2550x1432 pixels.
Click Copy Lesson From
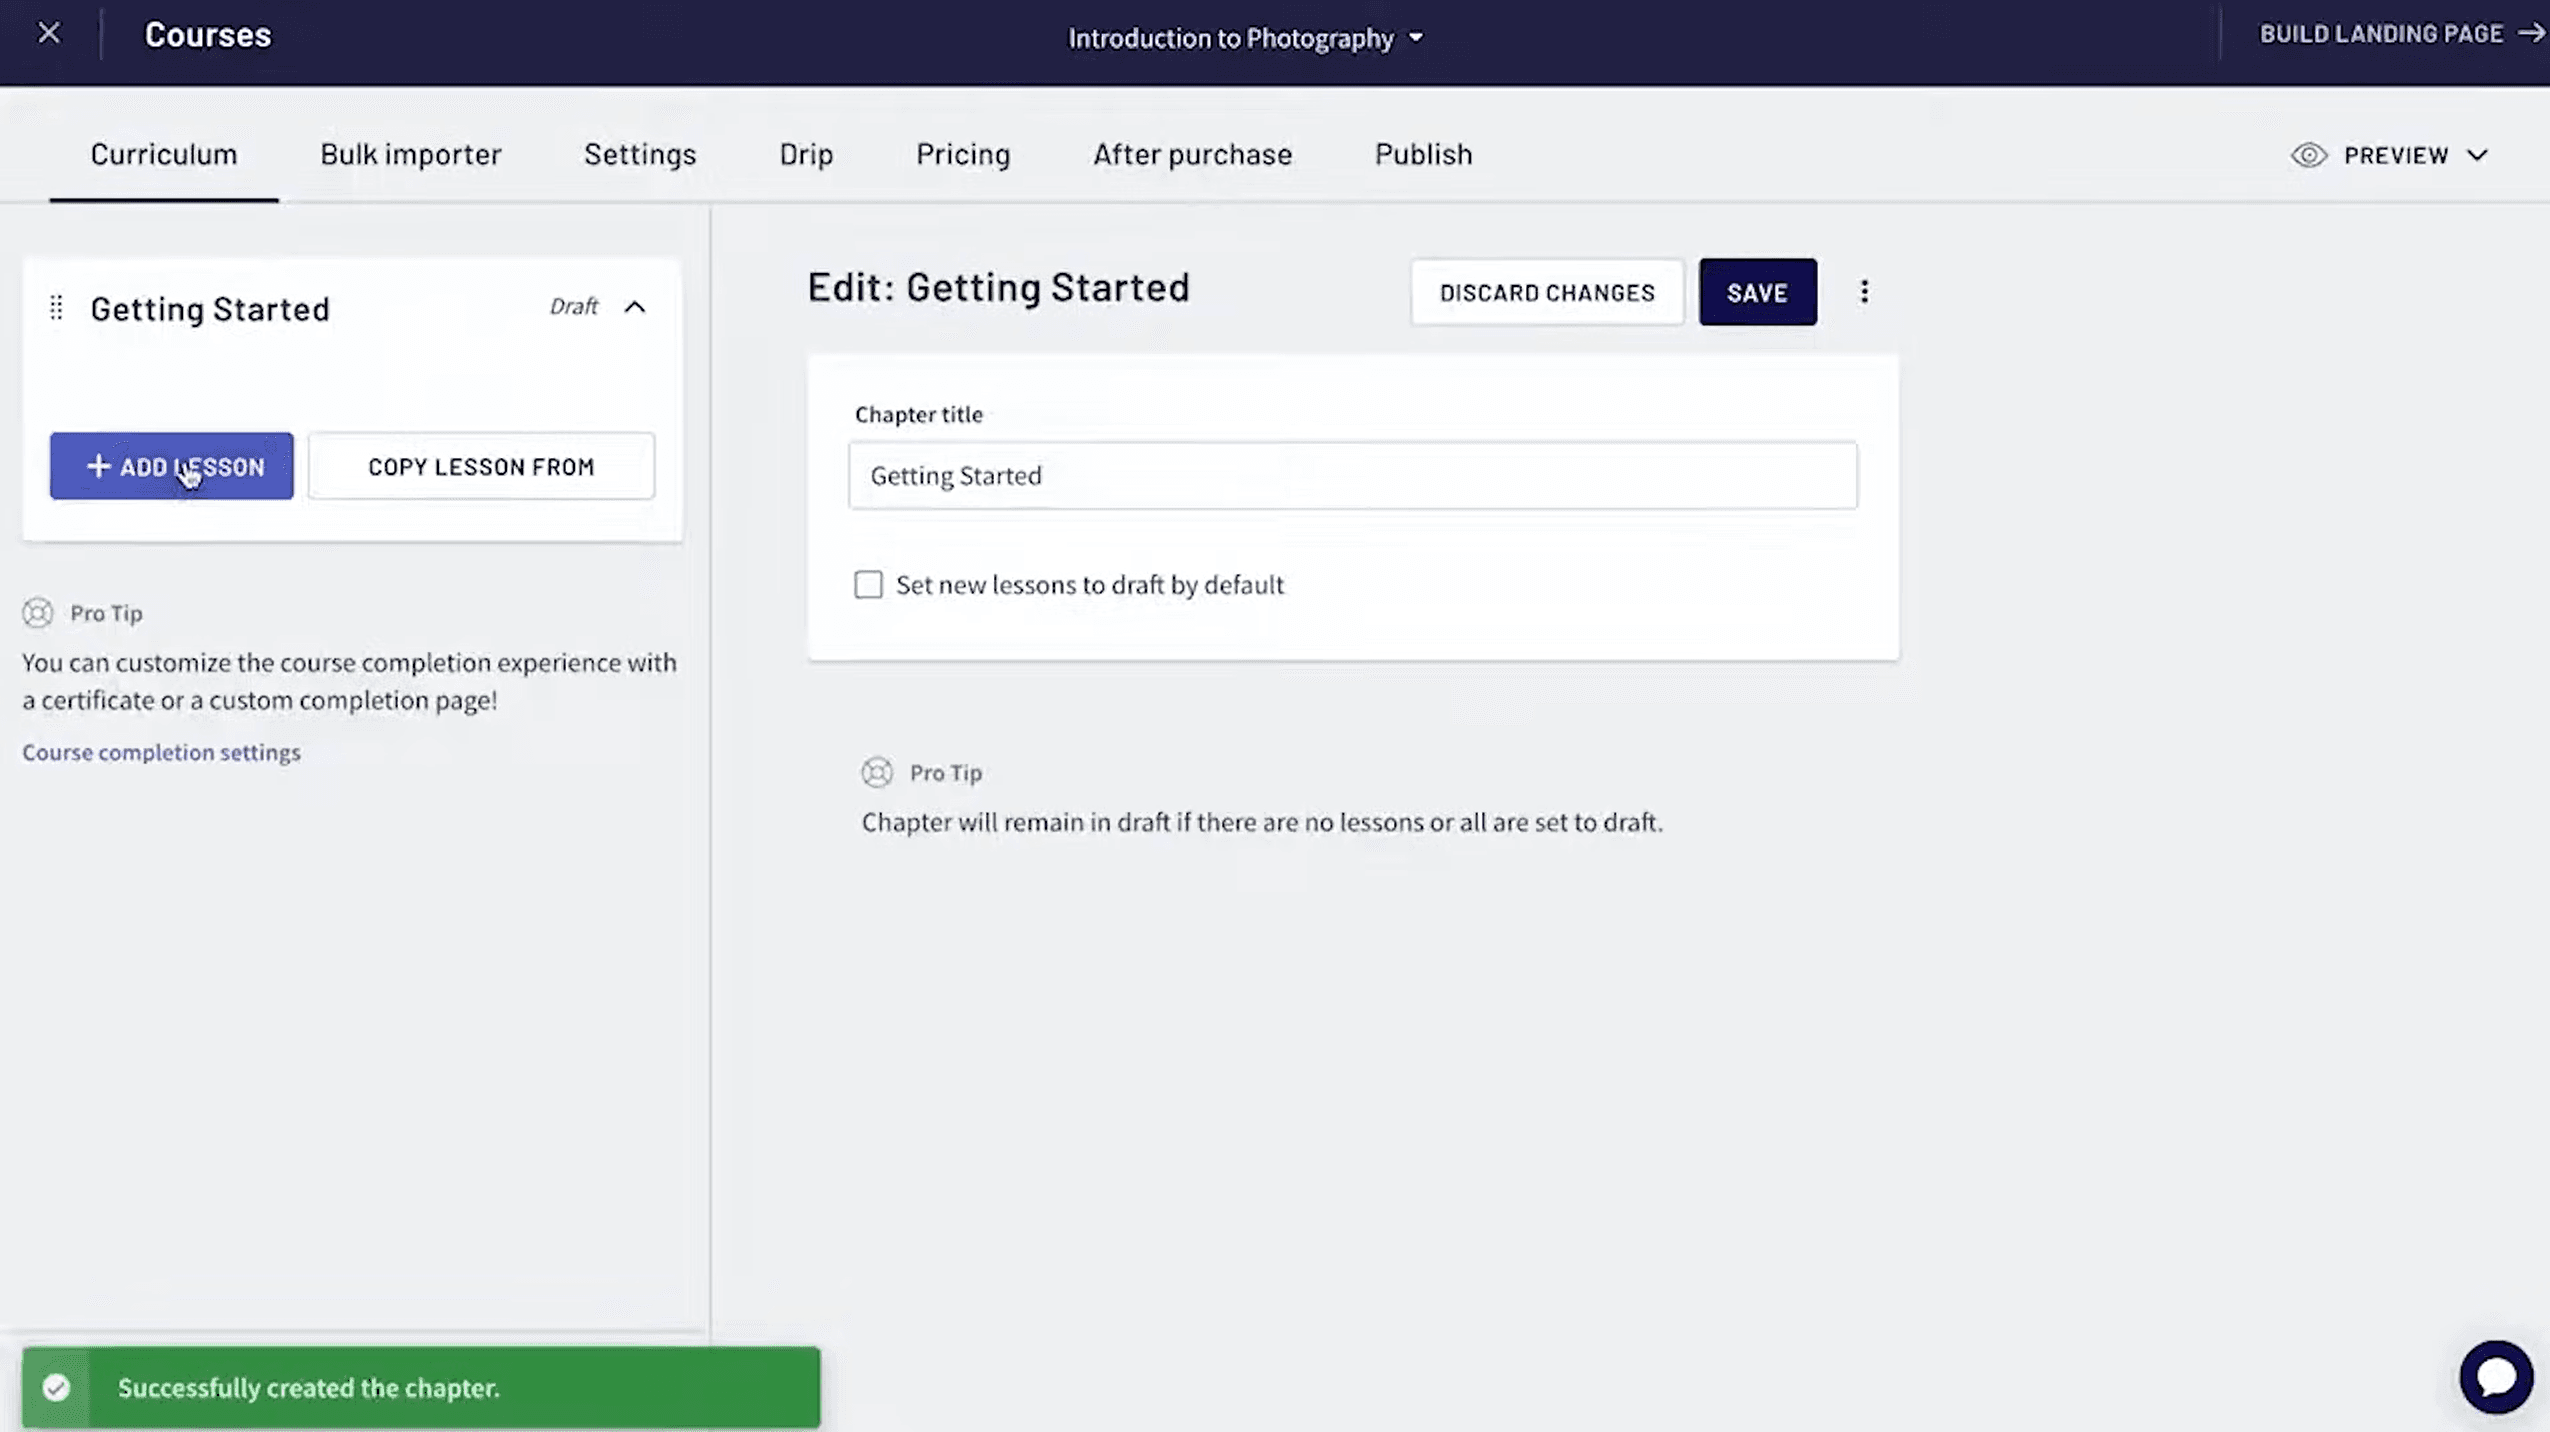[481, 466]
